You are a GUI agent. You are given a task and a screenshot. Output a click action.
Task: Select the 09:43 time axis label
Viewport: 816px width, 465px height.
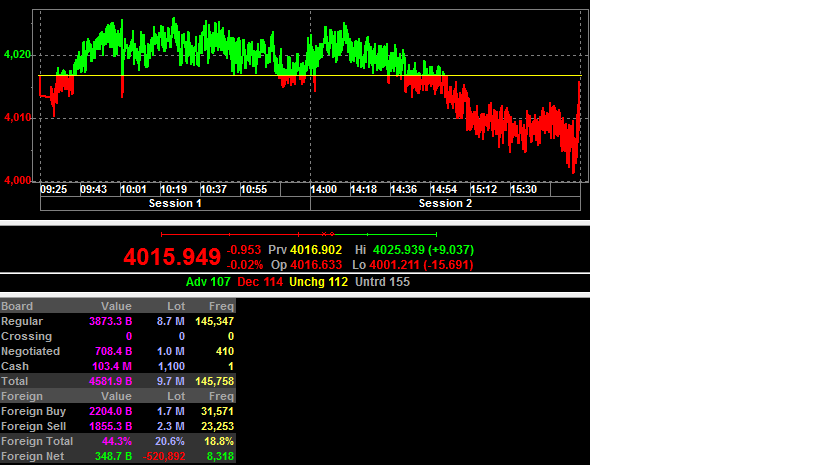pyautogui.click(x=94, y=189)
